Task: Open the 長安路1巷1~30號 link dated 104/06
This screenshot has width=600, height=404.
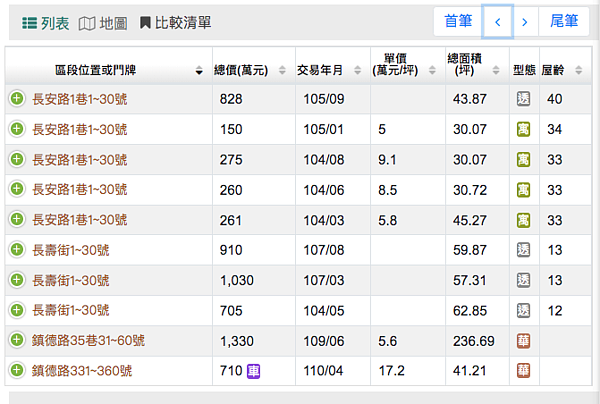Action: [80, 189]
